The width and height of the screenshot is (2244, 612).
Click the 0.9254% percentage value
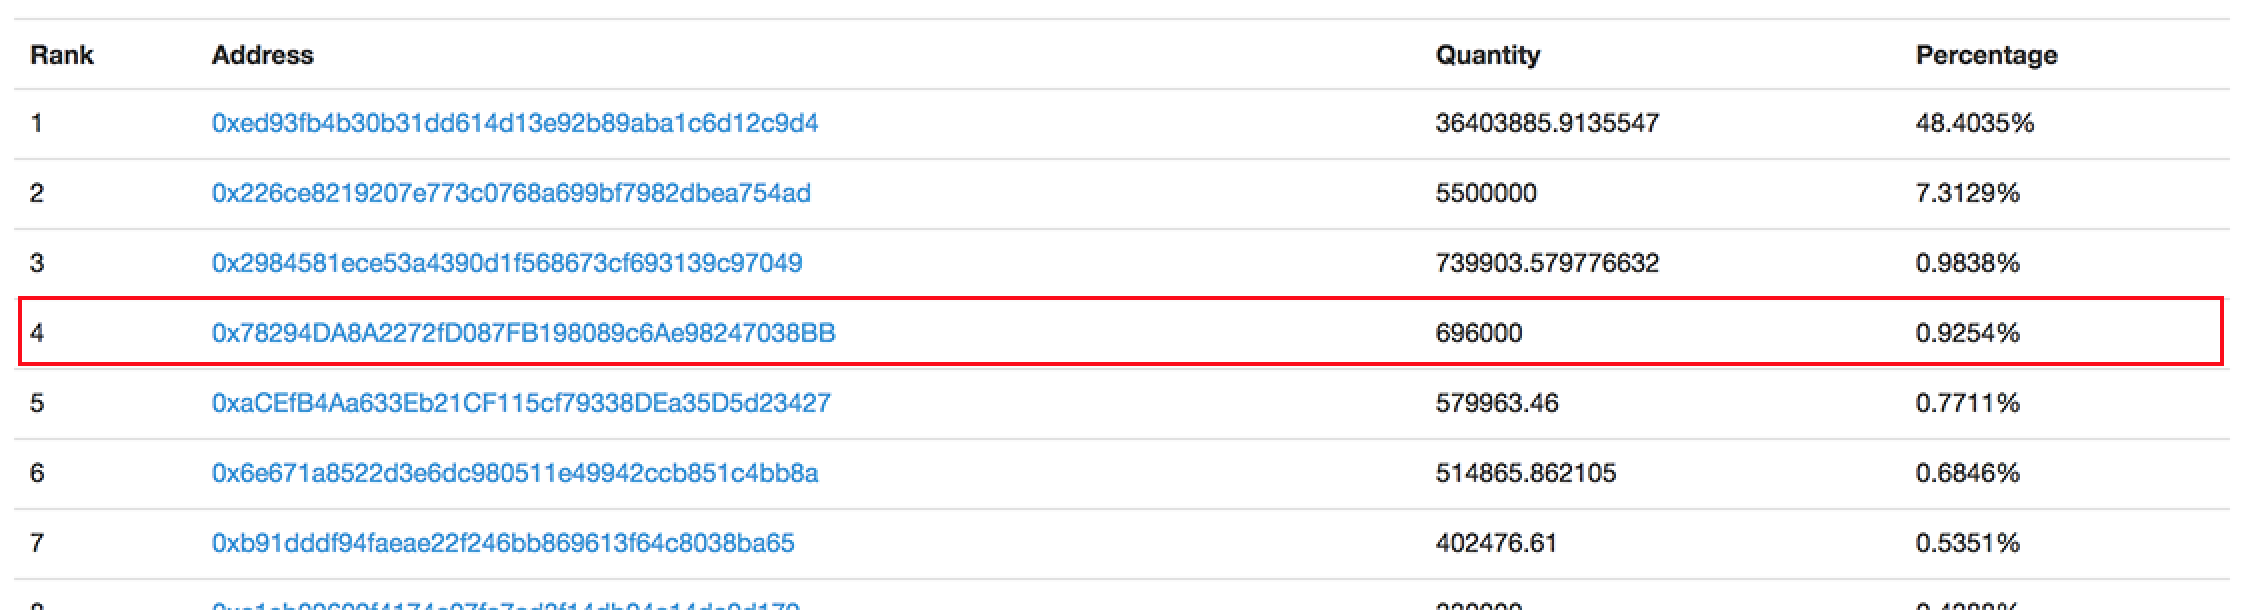tap(1967, 333)
